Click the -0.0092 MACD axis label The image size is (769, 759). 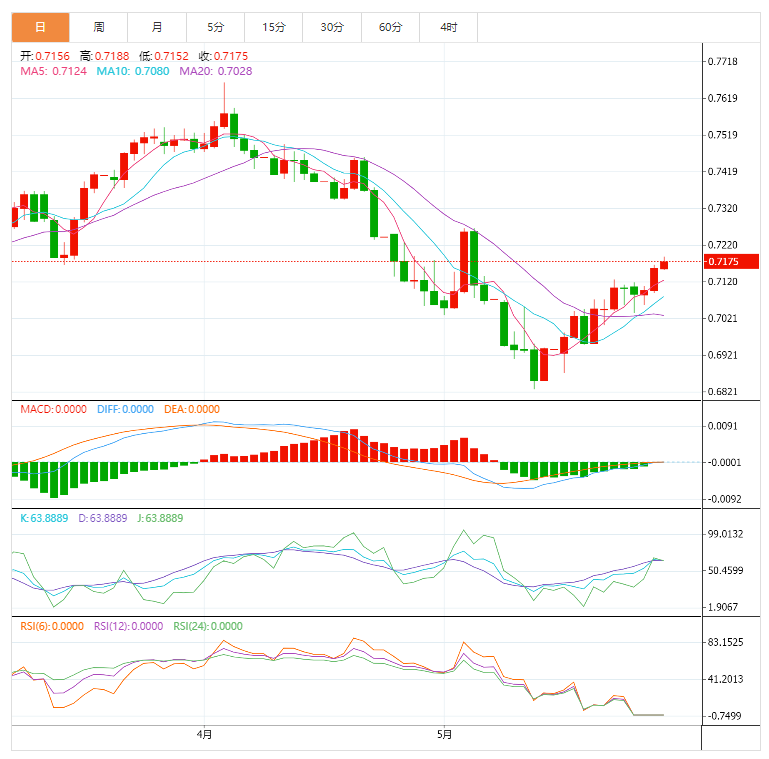(x=724, y=499)
